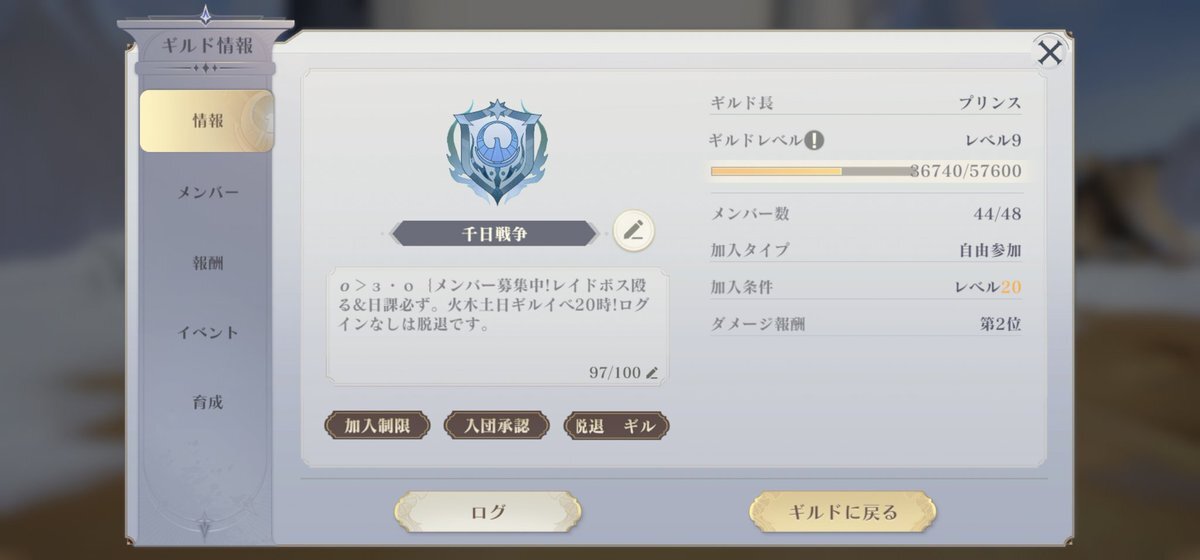Click the pencil icon beside guild name 千日戦争
The height and width of the screenshot is (560, 1200).
632,231
